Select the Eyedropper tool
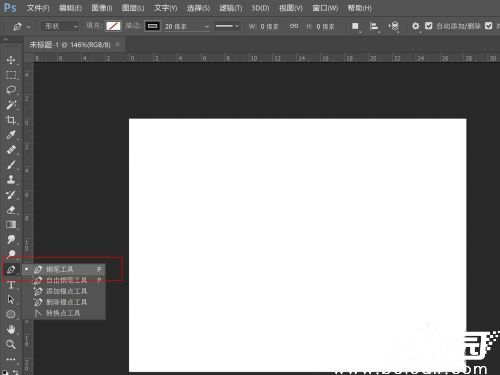This screenshot has width=500, height=375. click(11, 135)
